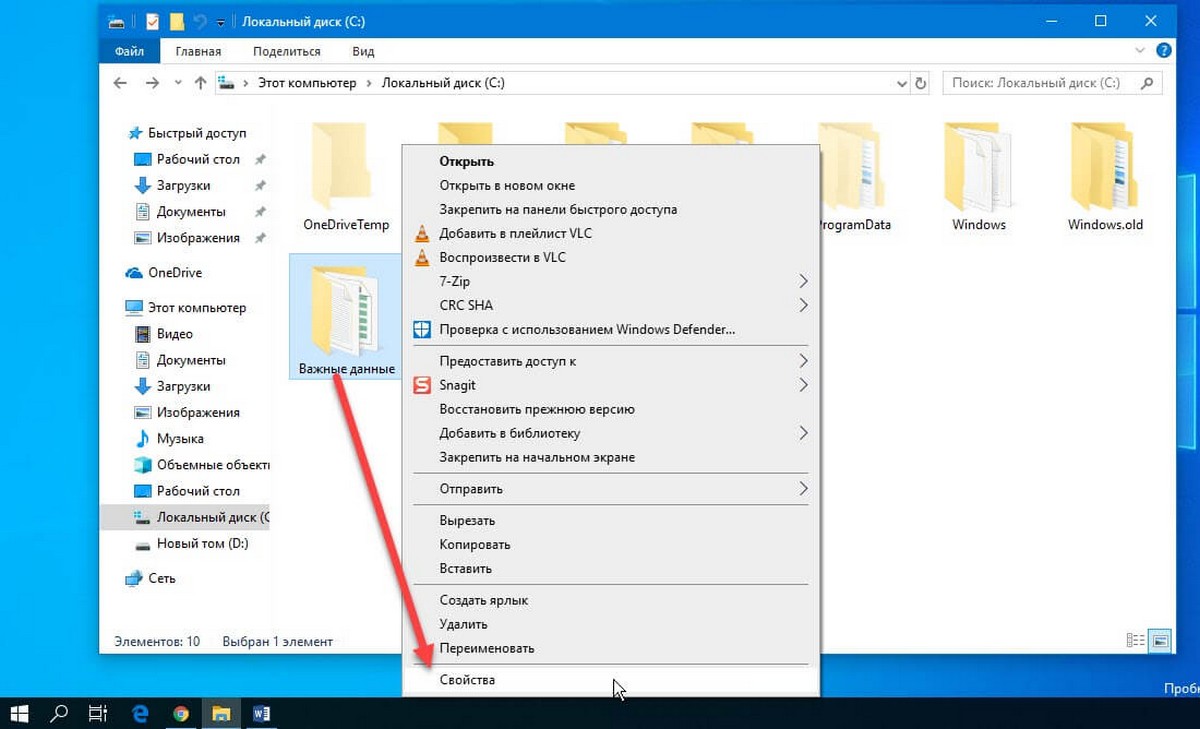The image size is (1200, 729).
Task: Click quick access Properties checkmark icon
Action: coord(152,21)
